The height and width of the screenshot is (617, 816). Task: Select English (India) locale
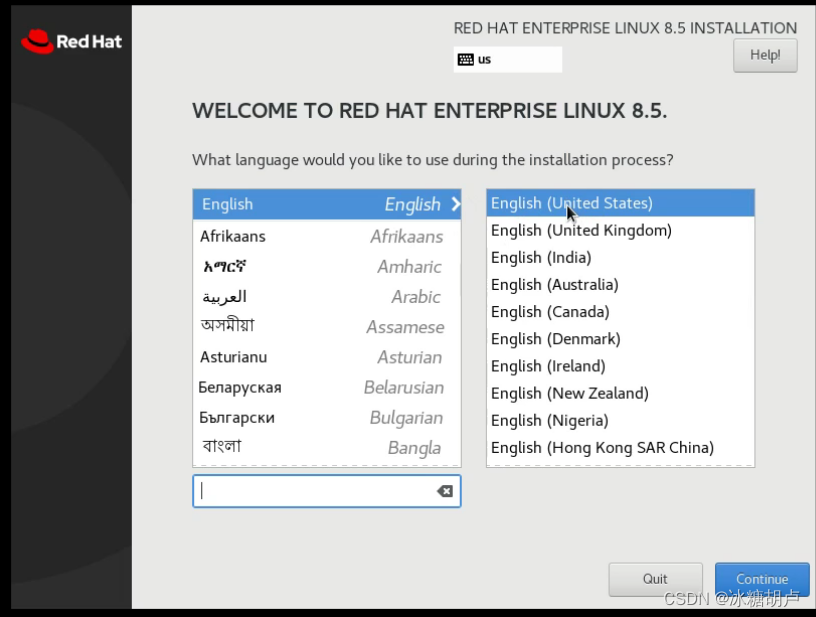point(540,257)
